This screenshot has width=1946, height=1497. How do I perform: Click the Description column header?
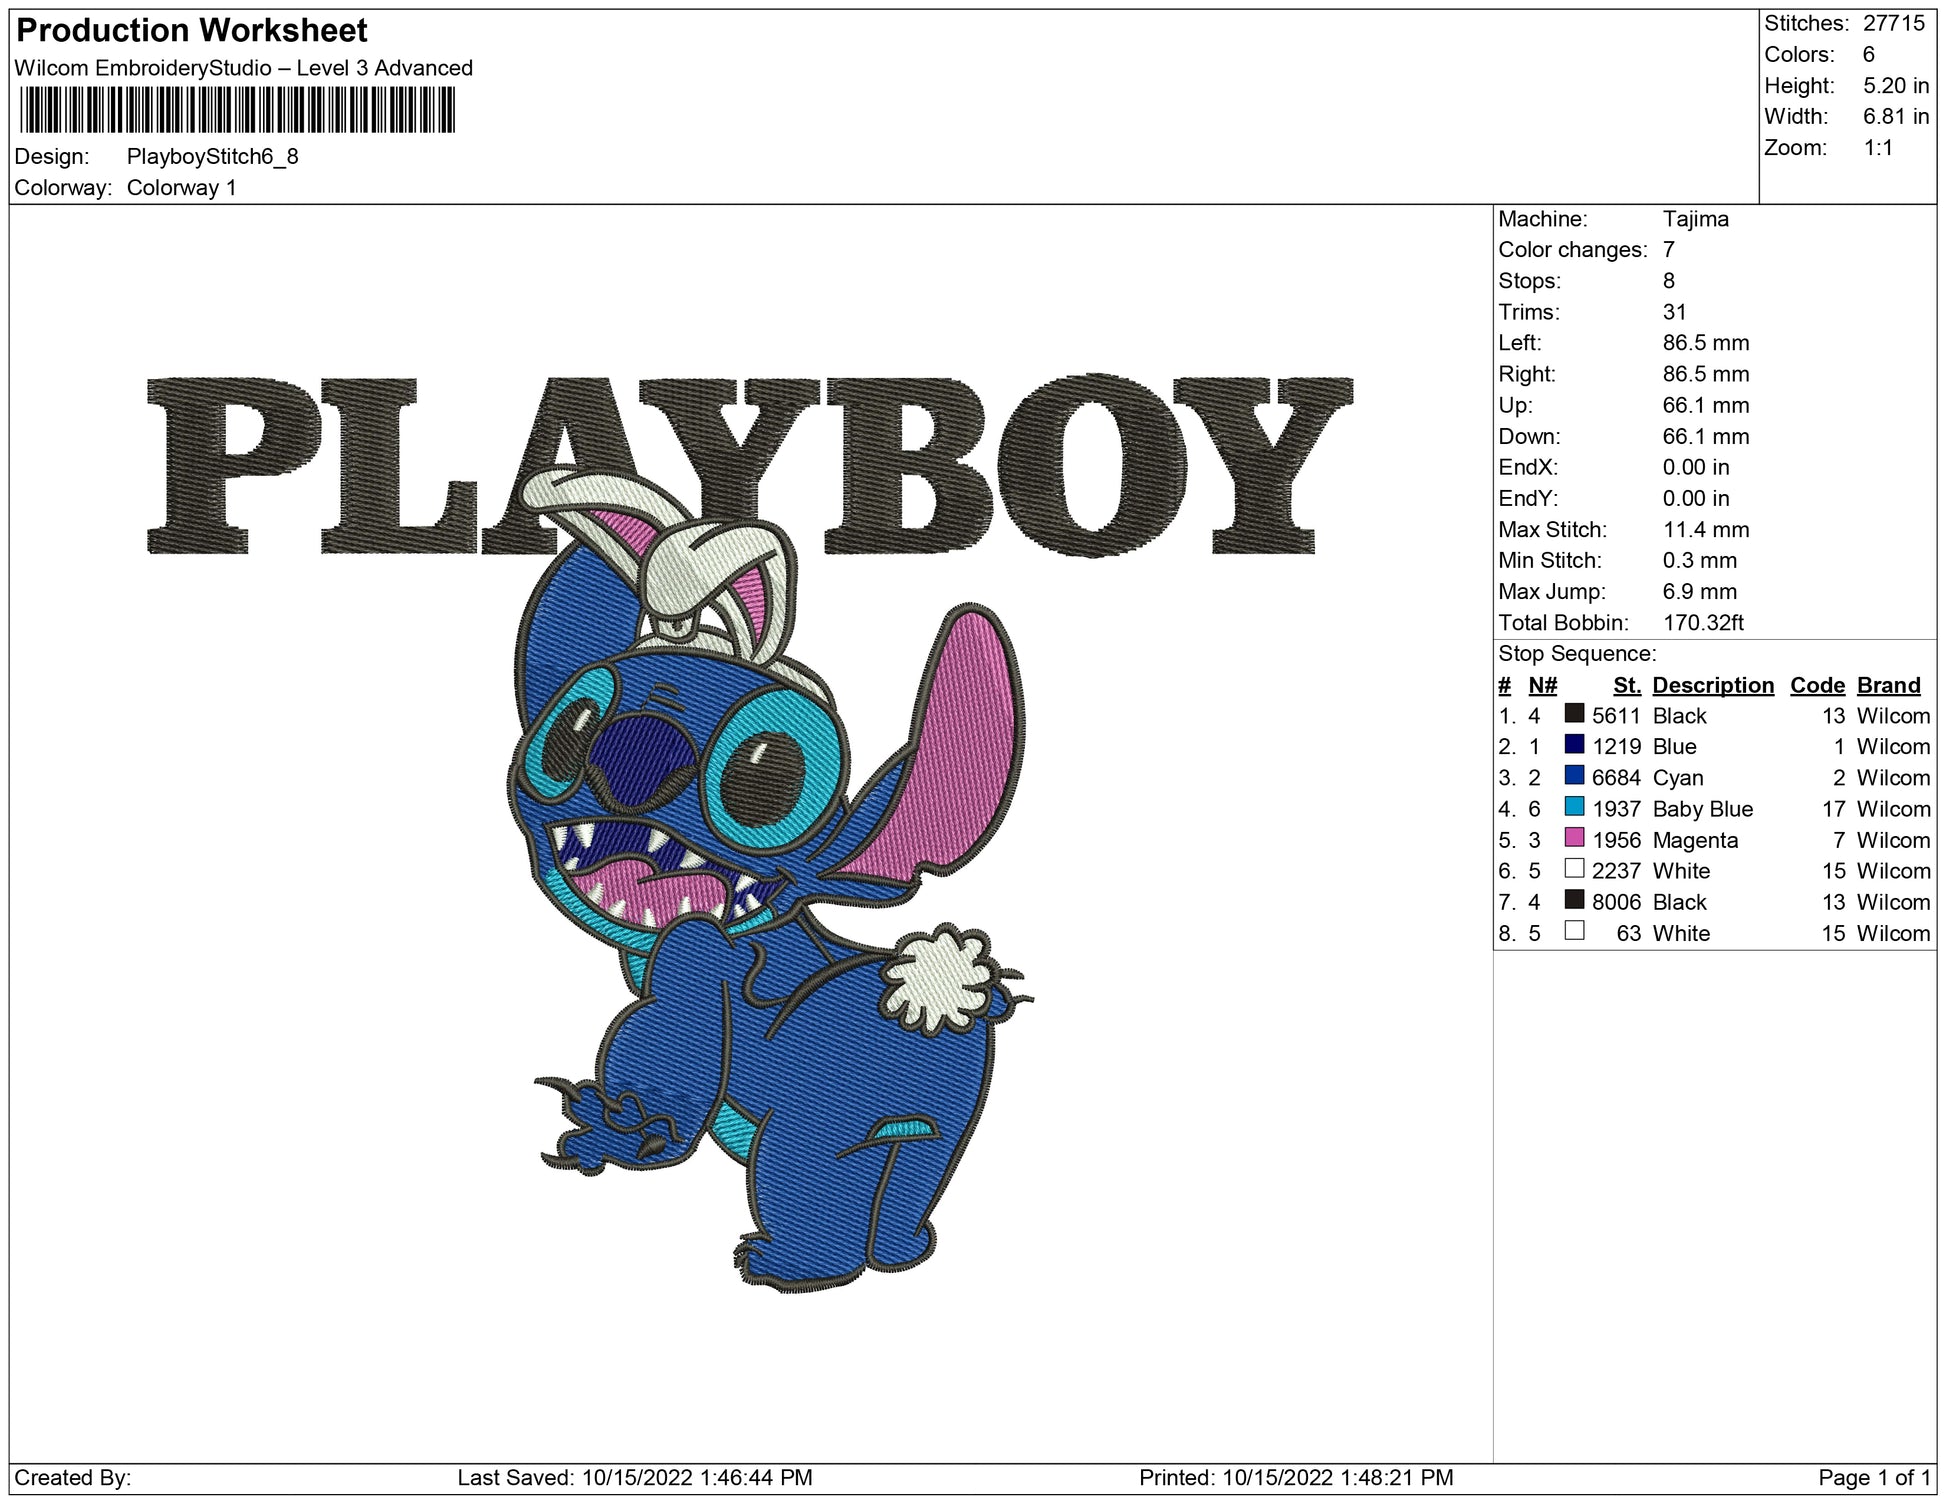click(x=1712, y=685)
